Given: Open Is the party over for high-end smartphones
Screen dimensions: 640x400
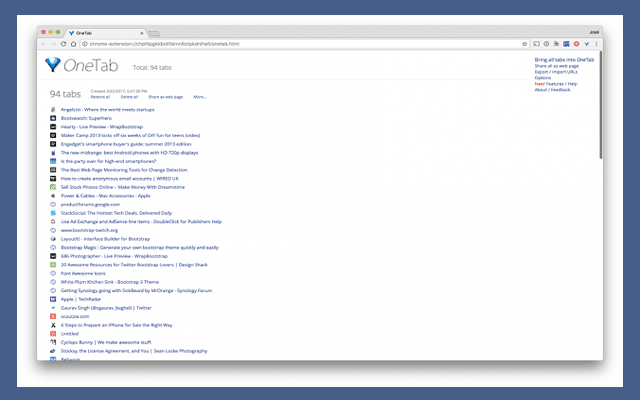Looking at the screenshot, I should [x=108, y=161].
